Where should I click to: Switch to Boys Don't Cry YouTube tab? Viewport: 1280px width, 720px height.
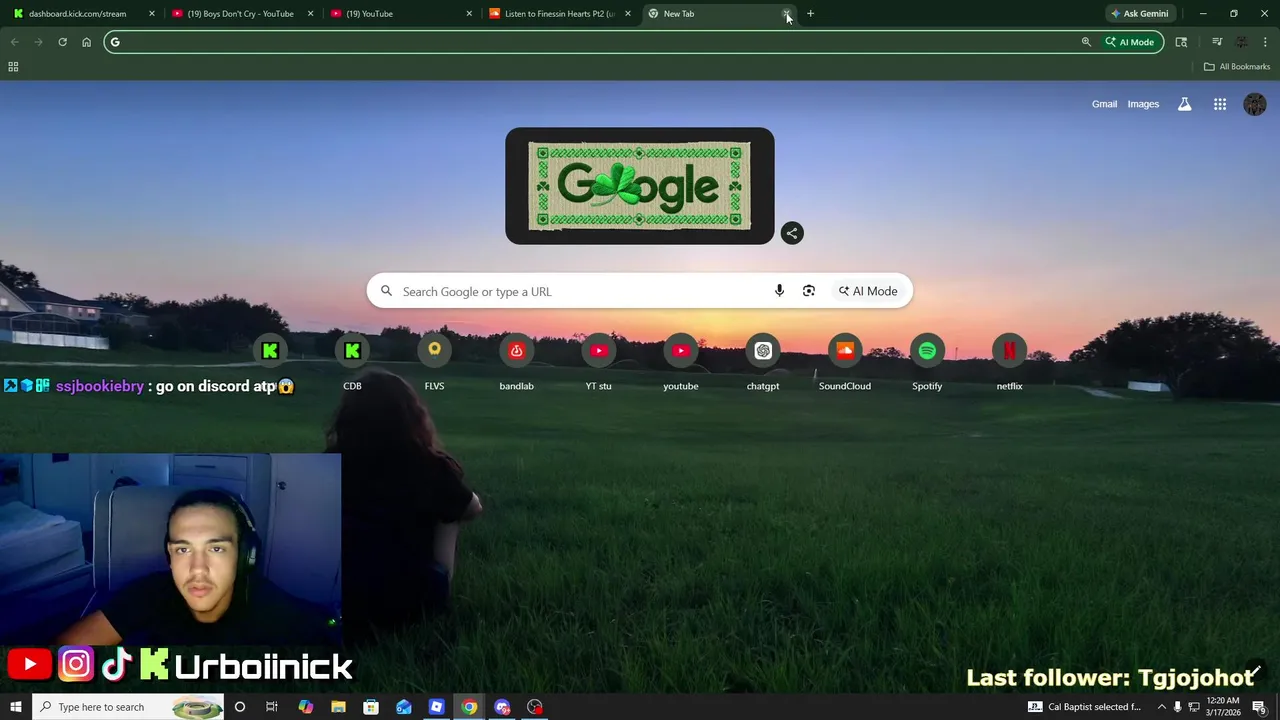point(240,14)
